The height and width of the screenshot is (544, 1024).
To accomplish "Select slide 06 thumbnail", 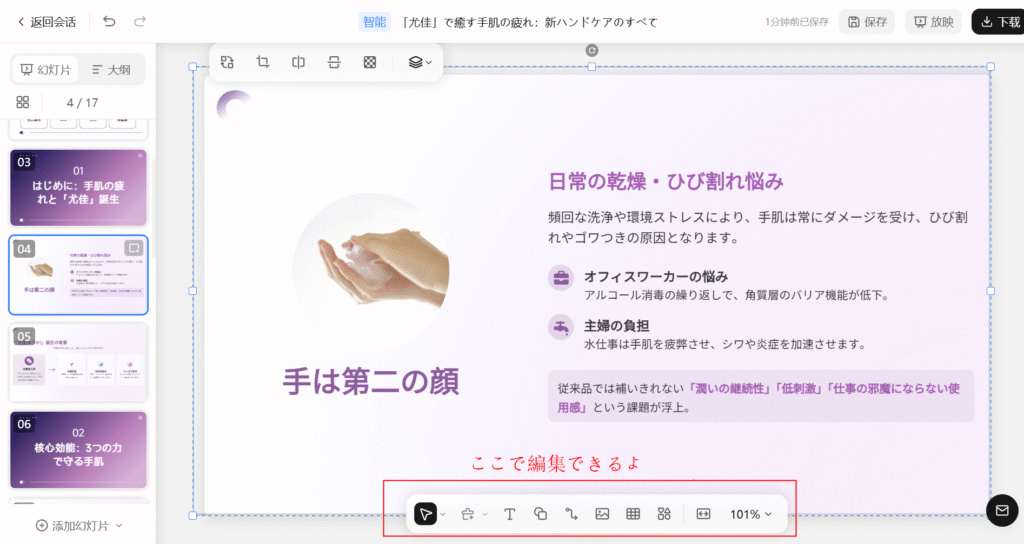I will [78, 449].
